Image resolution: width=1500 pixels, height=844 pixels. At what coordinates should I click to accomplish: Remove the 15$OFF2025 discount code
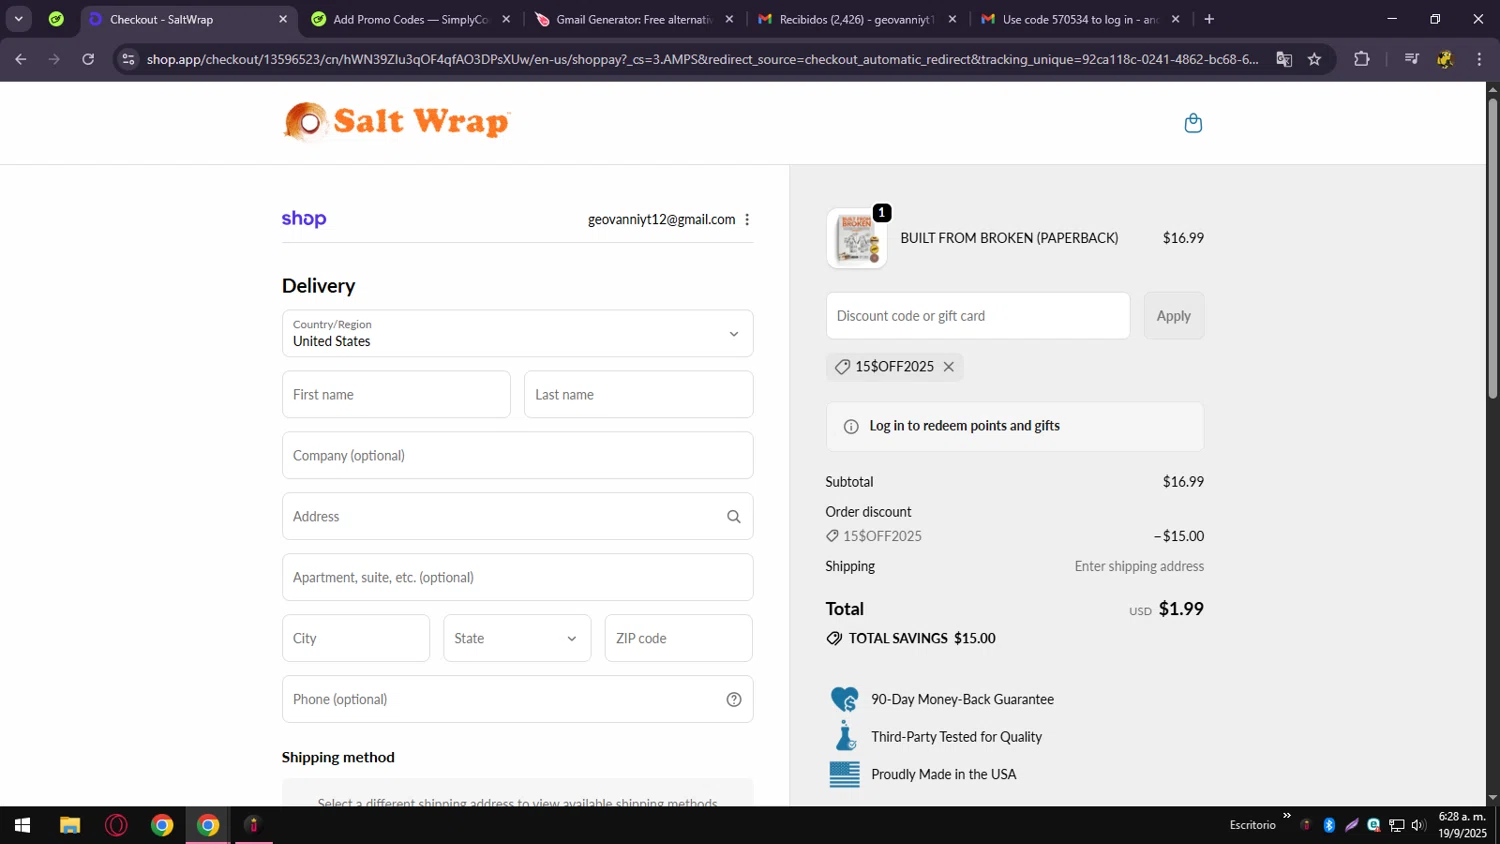click(x=949, y=367)
